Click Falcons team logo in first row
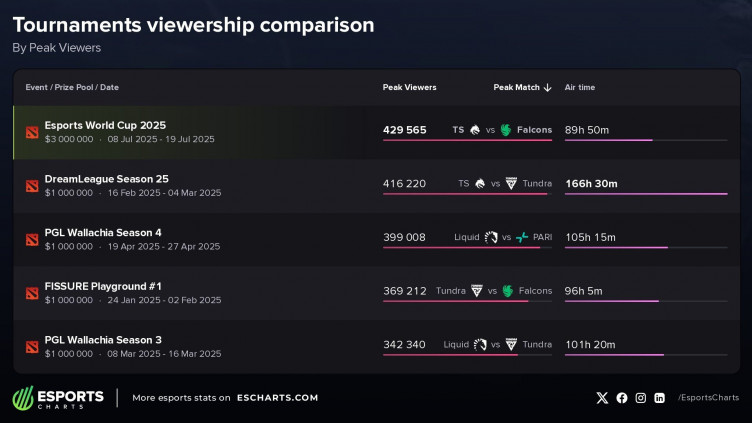The width and height of the screenshot is (752, 423). point(506,130)
